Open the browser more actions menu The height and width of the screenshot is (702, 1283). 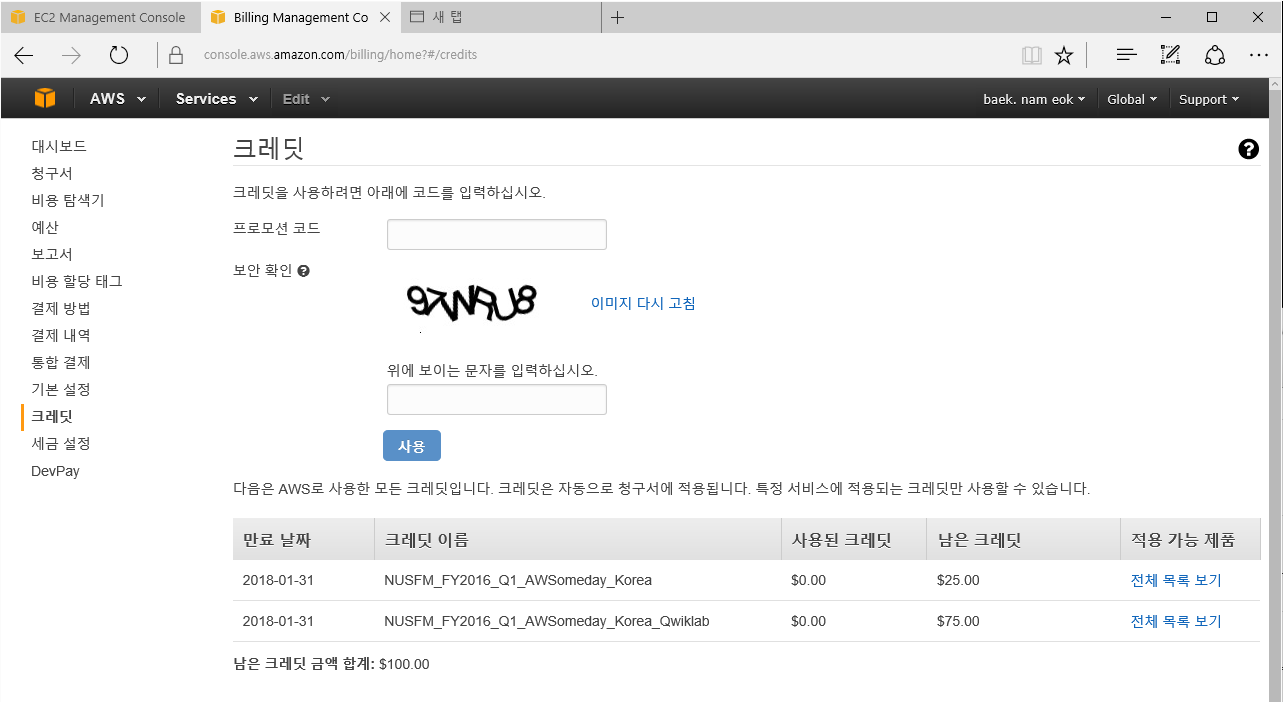(x=1259, y=55)
